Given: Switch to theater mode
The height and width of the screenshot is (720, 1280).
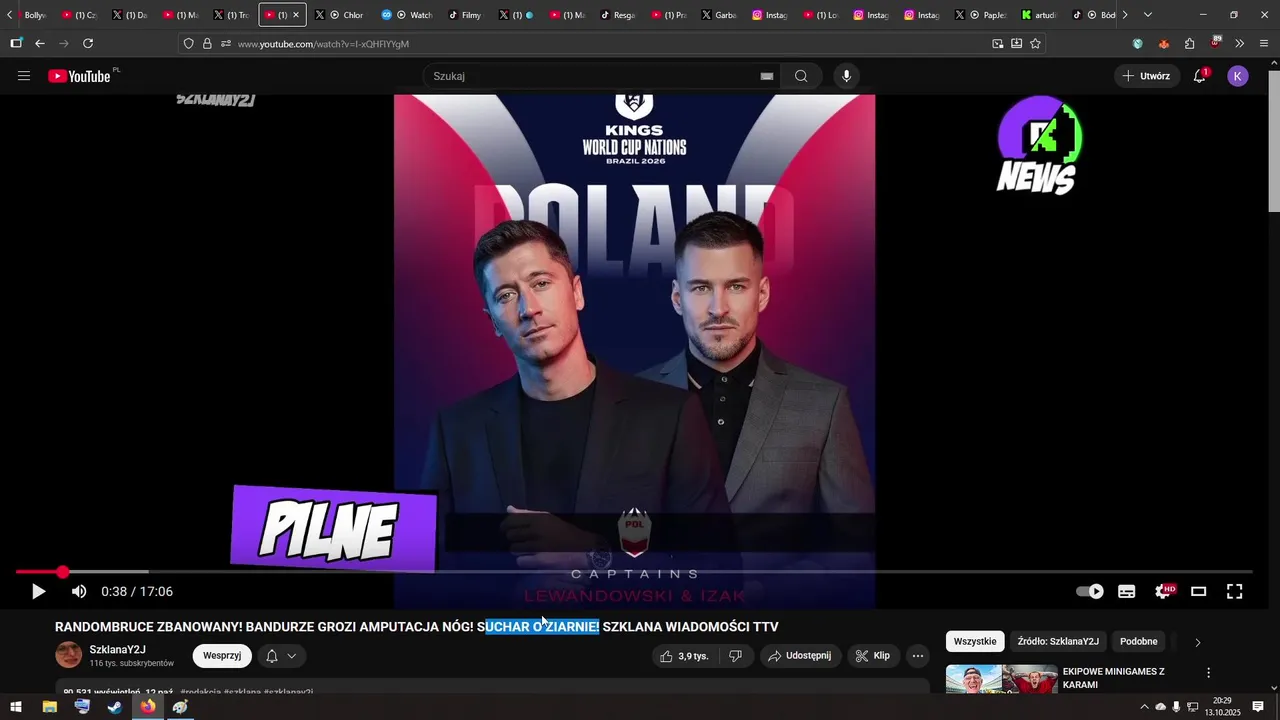Looking at the screenshot, I should click(1199, 592).
